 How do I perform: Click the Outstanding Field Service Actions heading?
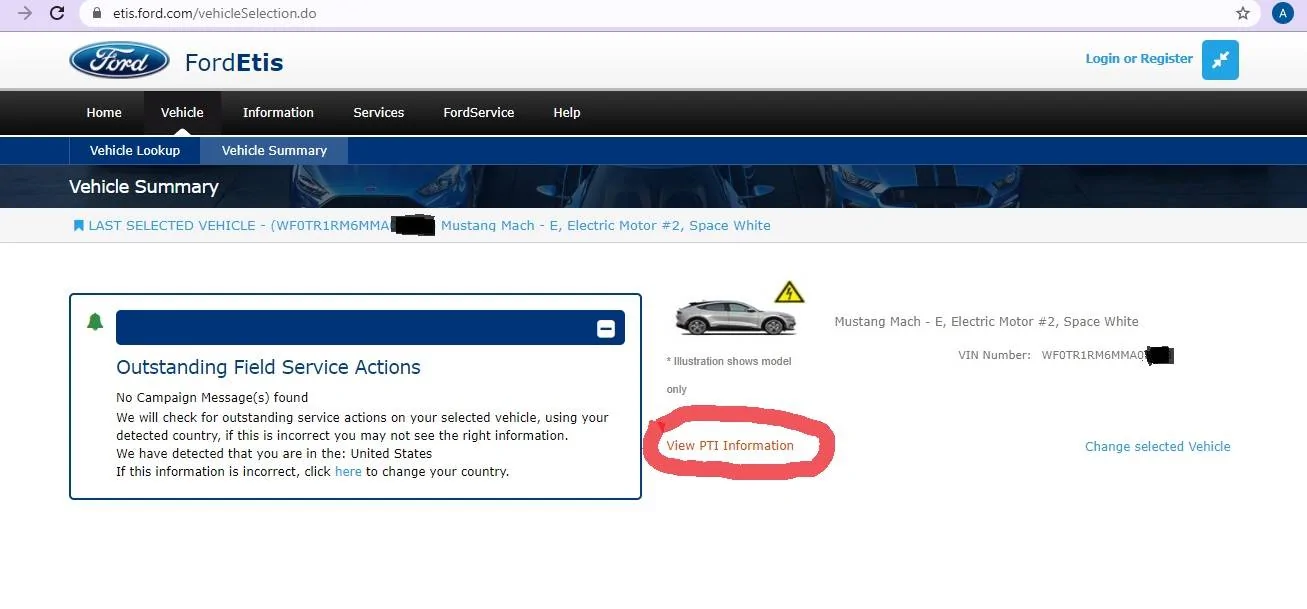click(268, 367)
